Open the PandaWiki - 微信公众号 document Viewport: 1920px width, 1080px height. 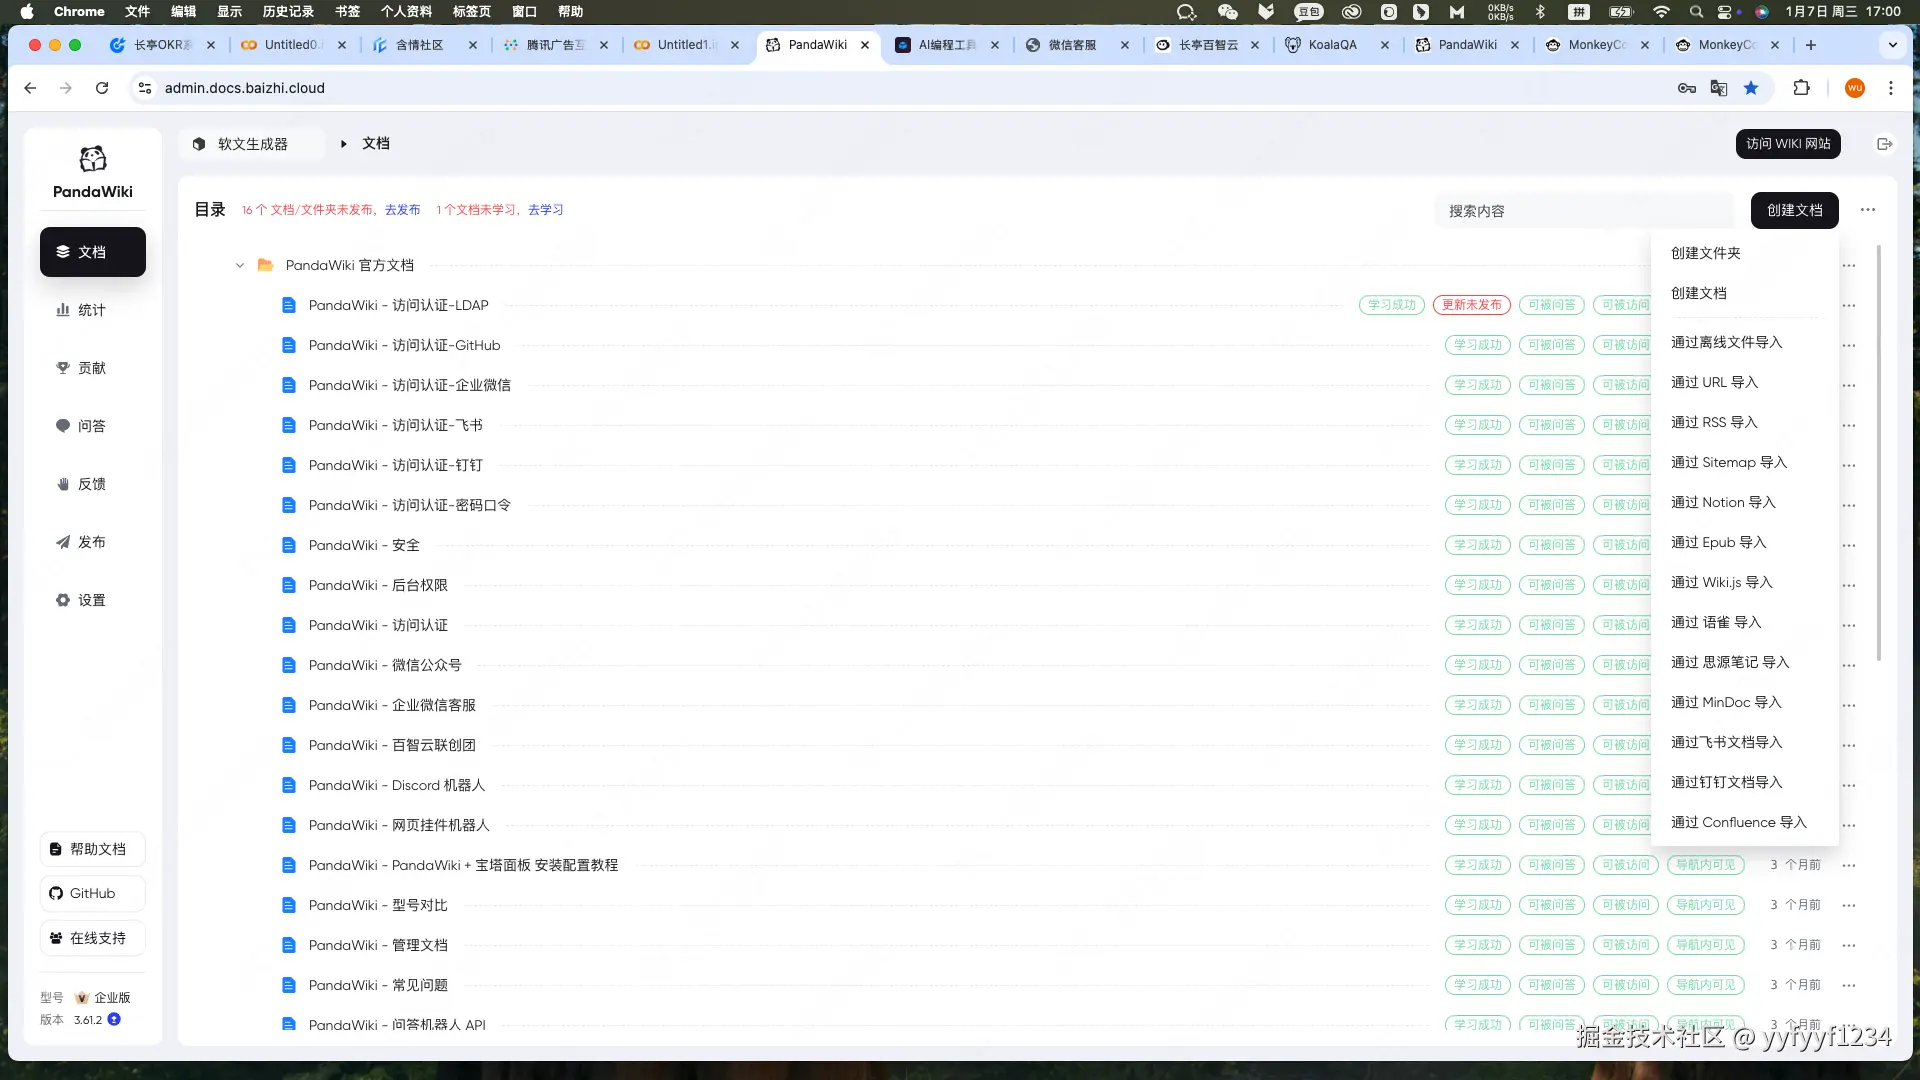(x=385, y=665)
